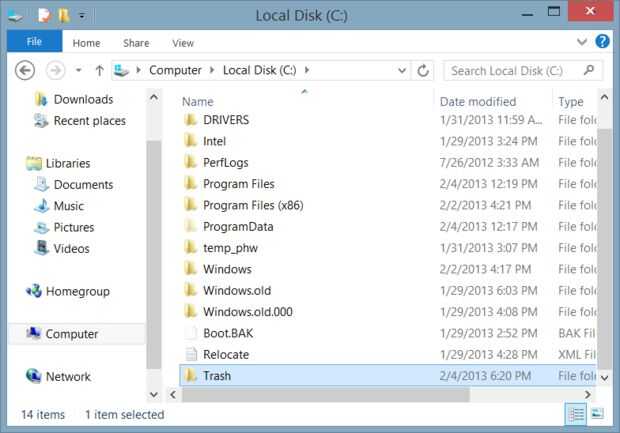620x433 pixels.
Task: Open the address bar history dropdown
Action: pyautogui.click(x=402, y=71)
